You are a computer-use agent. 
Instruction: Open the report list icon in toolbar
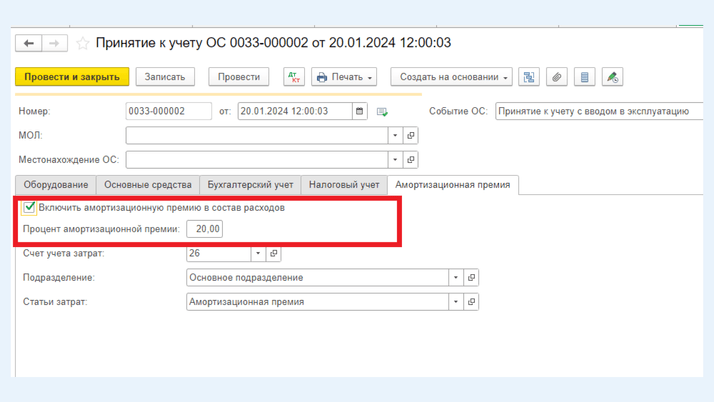click(585, 77)
